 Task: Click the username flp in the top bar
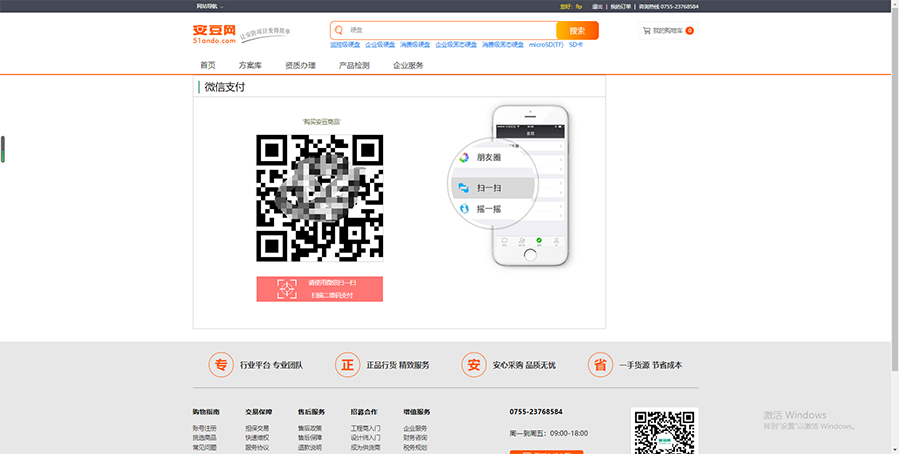pos(579,6)
